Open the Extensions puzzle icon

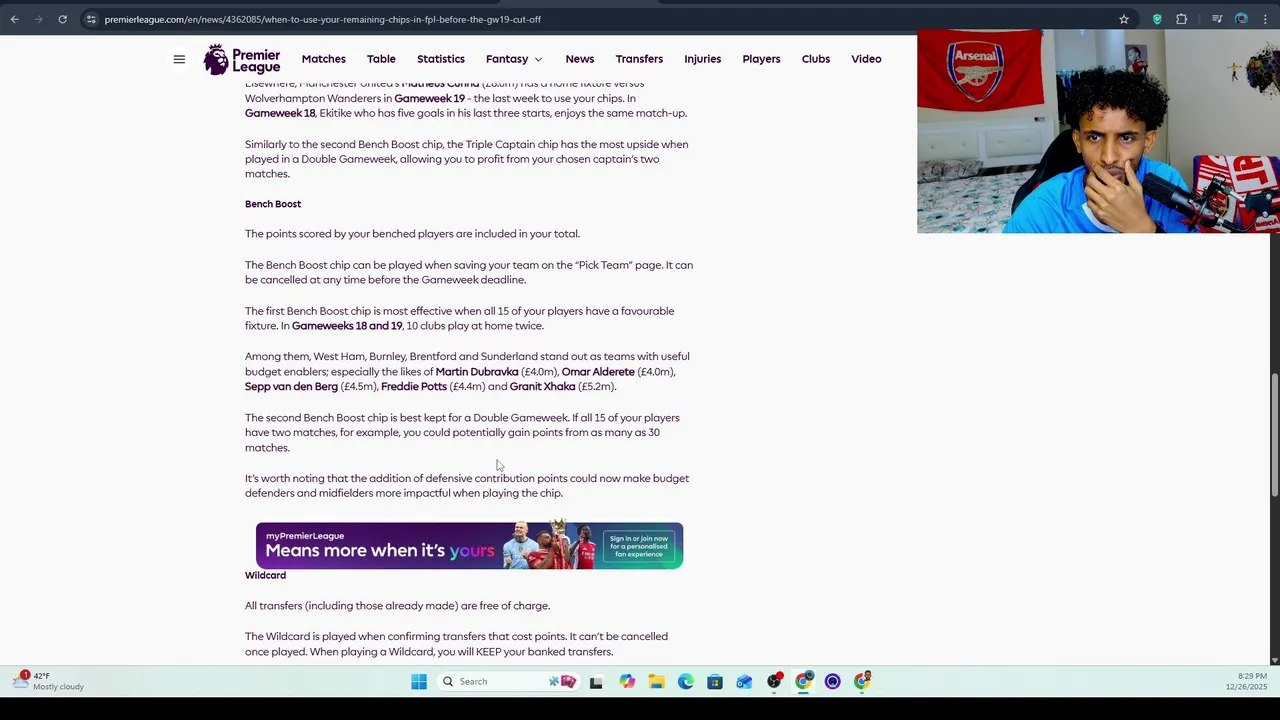coord(1181,19)
